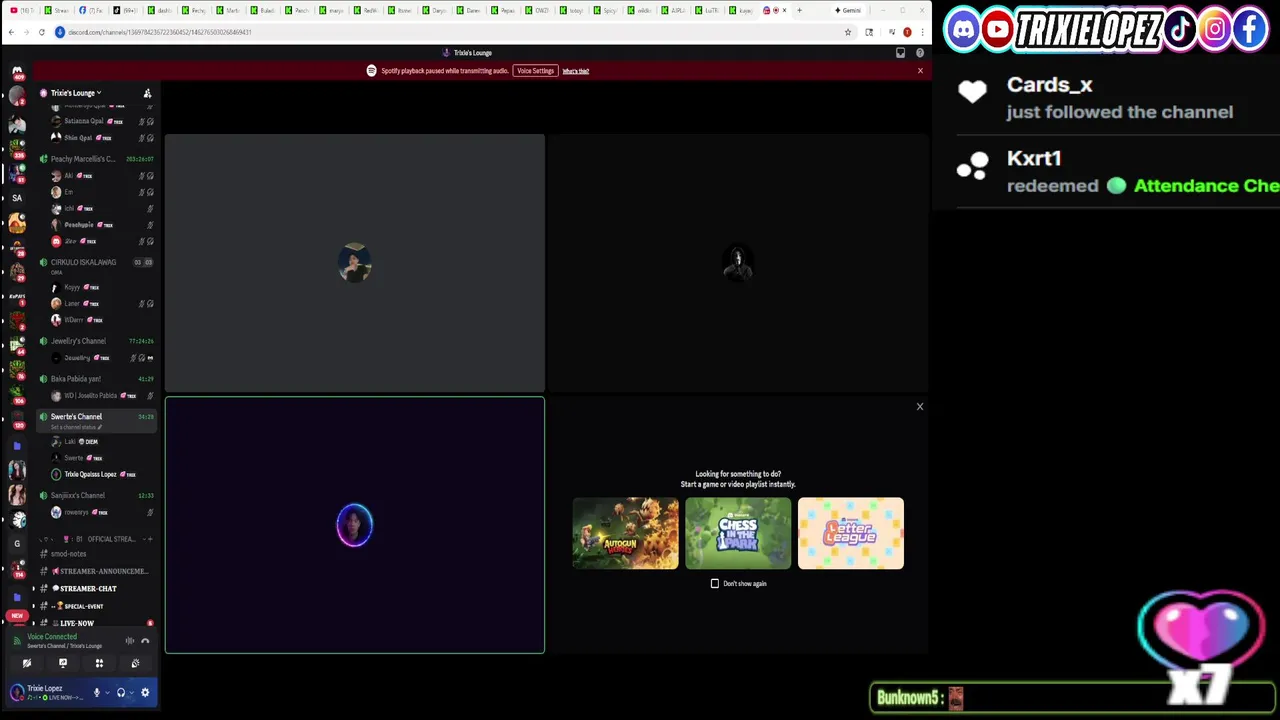Select the highlighted bottom-left video tile
1280x720 pixels.
pos(355,525)
